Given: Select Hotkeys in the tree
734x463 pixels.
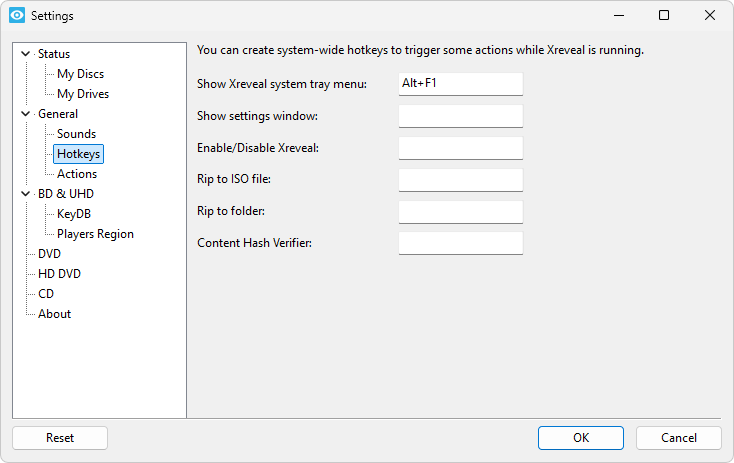Looking at the screenshot, I should pyautogui.click(x=79, y=154).
